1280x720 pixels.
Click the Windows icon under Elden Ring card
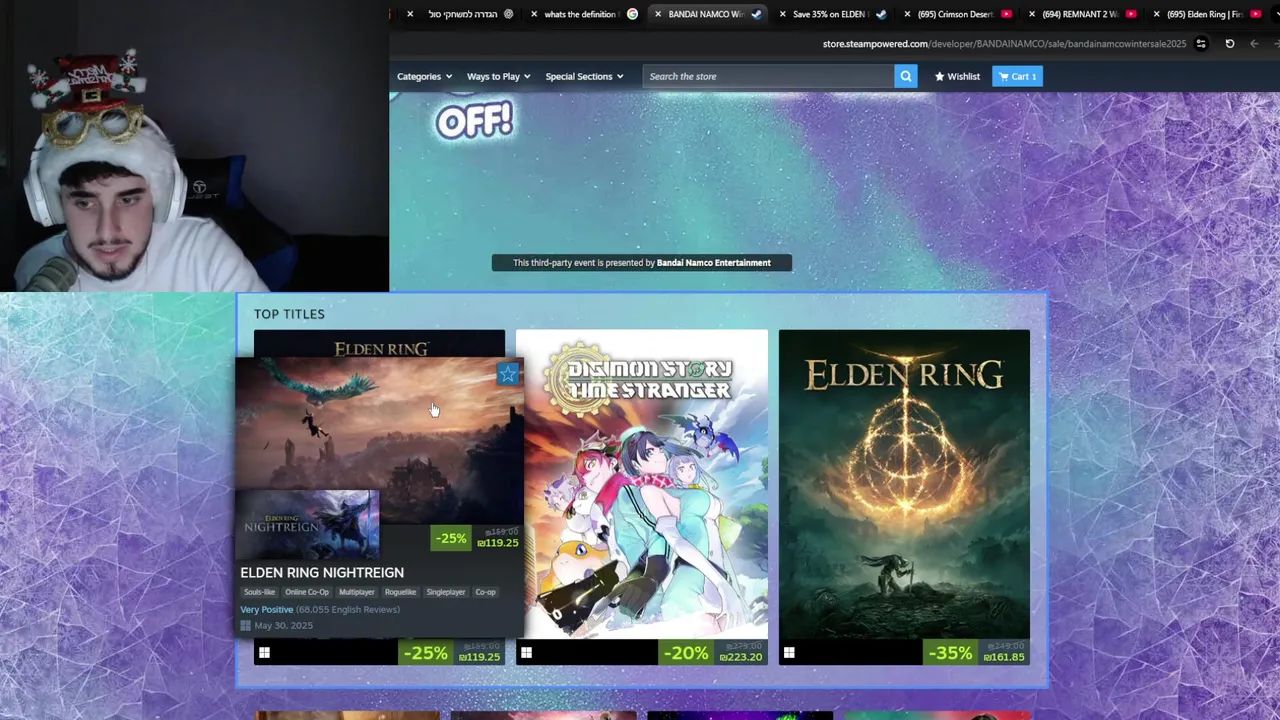(789, 653)
